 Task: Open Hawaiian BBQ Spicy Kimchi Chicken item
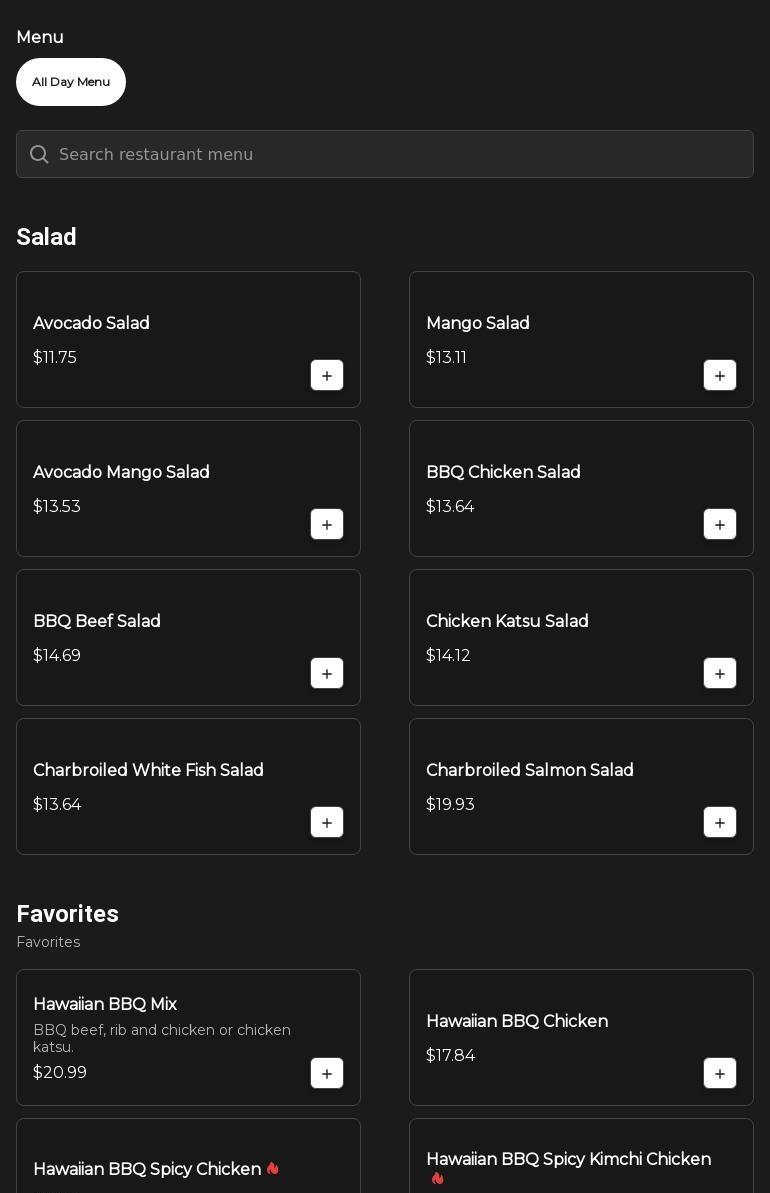pyautogui.click(x=581, y=1156)
